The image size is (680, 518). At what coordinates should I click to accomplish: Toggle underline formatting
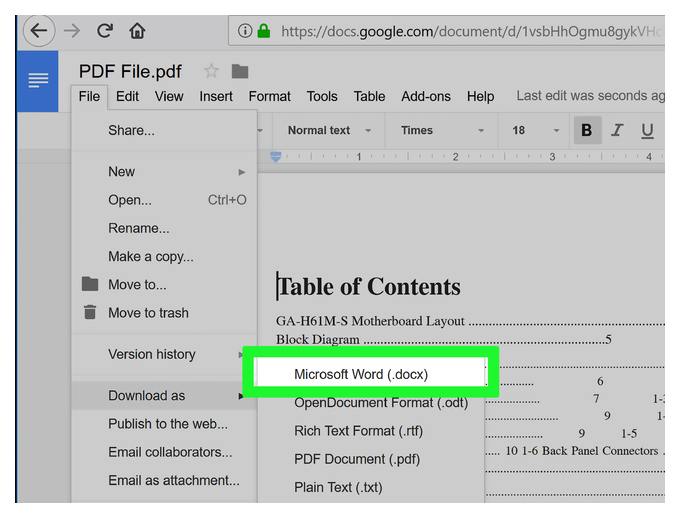coord(647,130)
